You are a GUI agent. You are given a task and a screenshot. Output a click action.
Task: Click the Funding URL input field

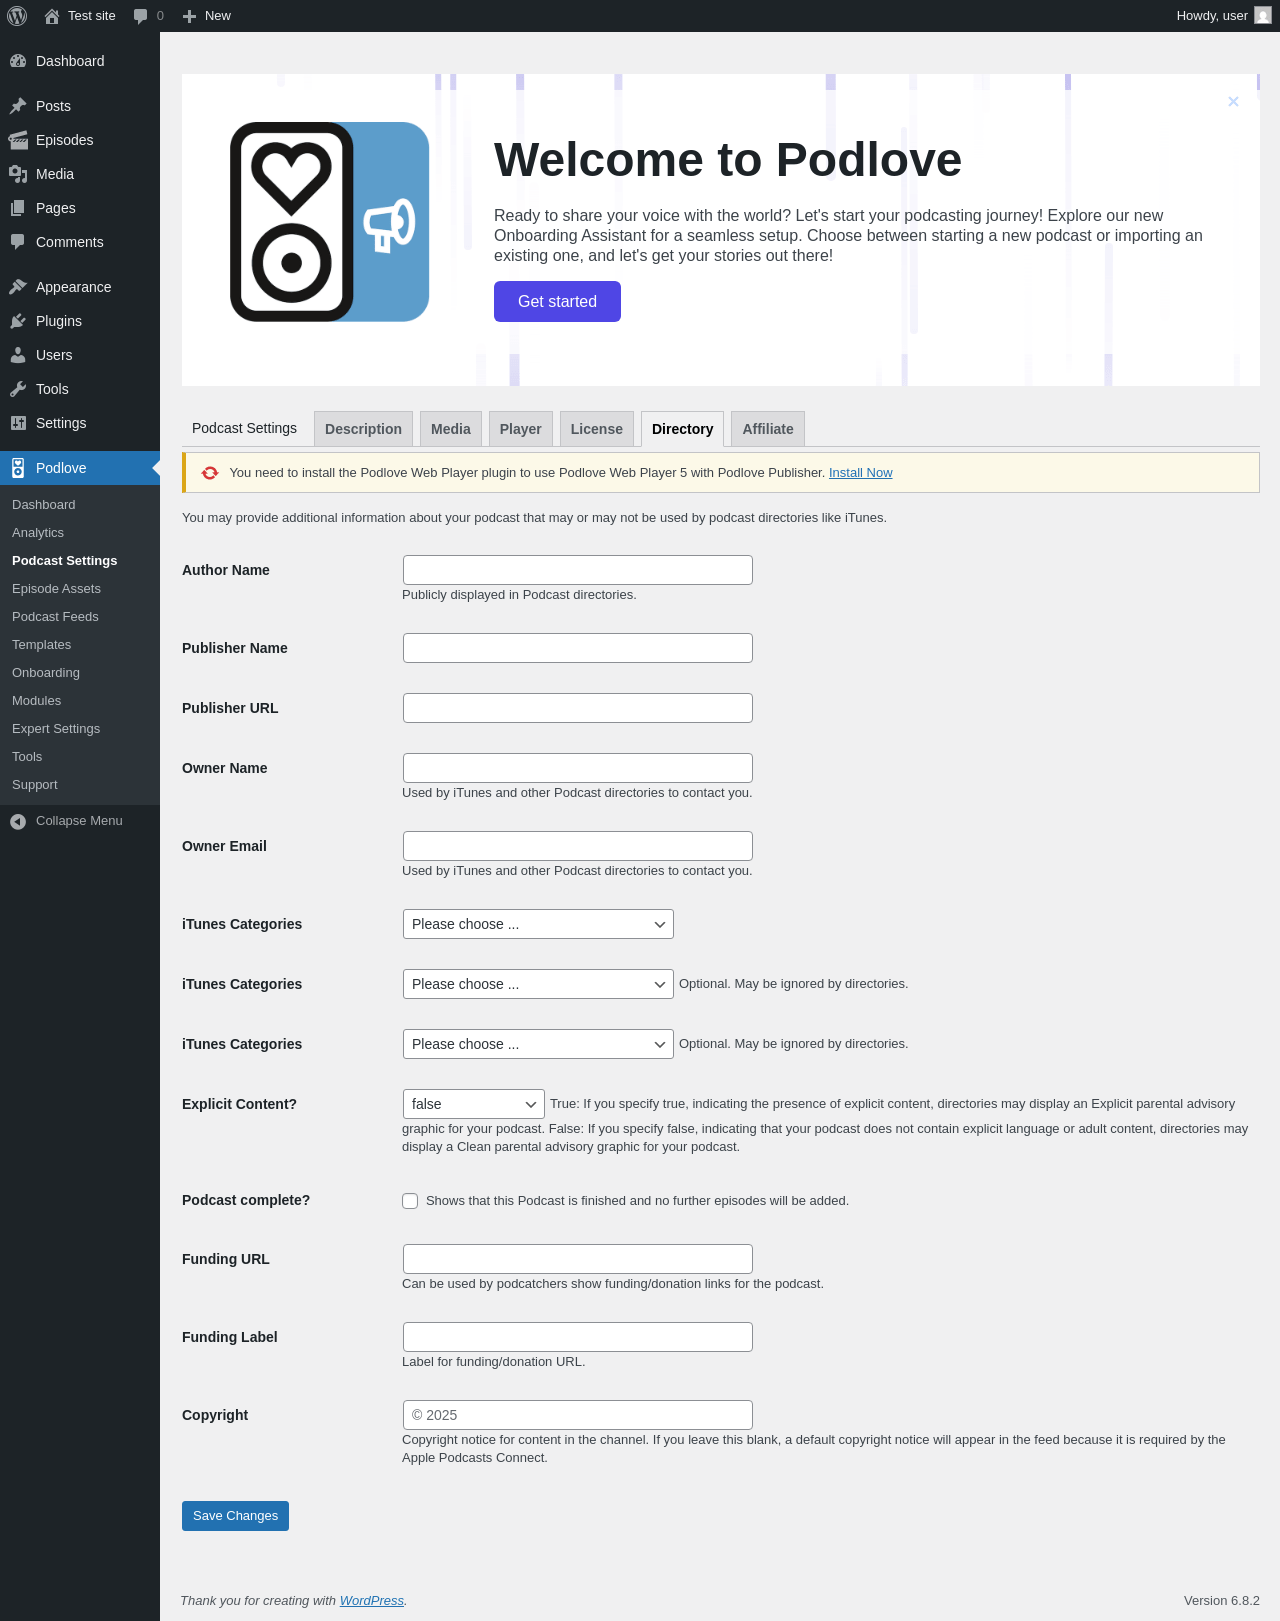point(578,1259)
